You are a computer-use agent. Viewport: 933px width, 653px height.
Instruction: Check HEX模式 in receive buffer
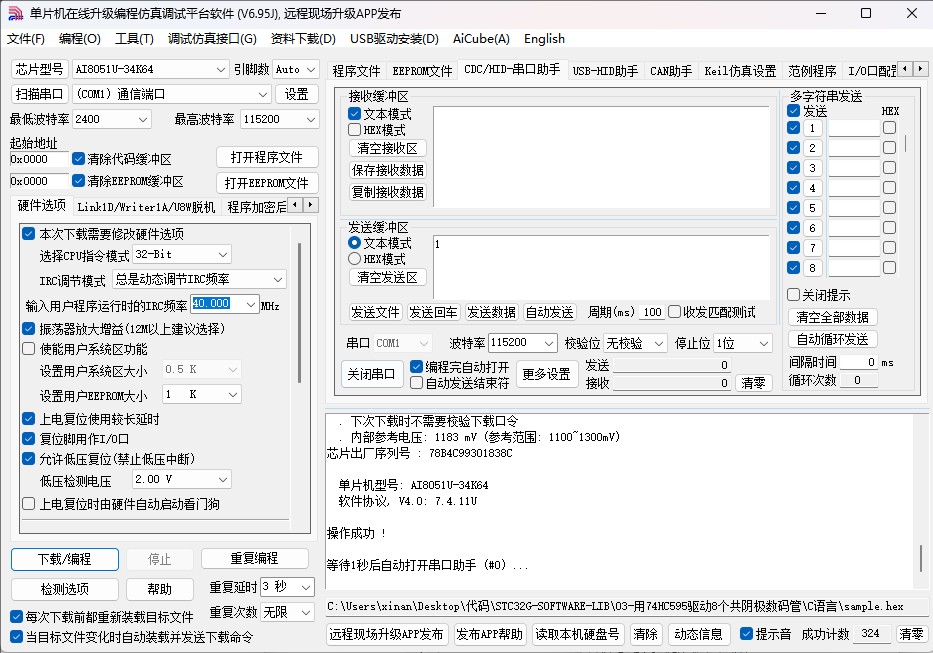355,130
